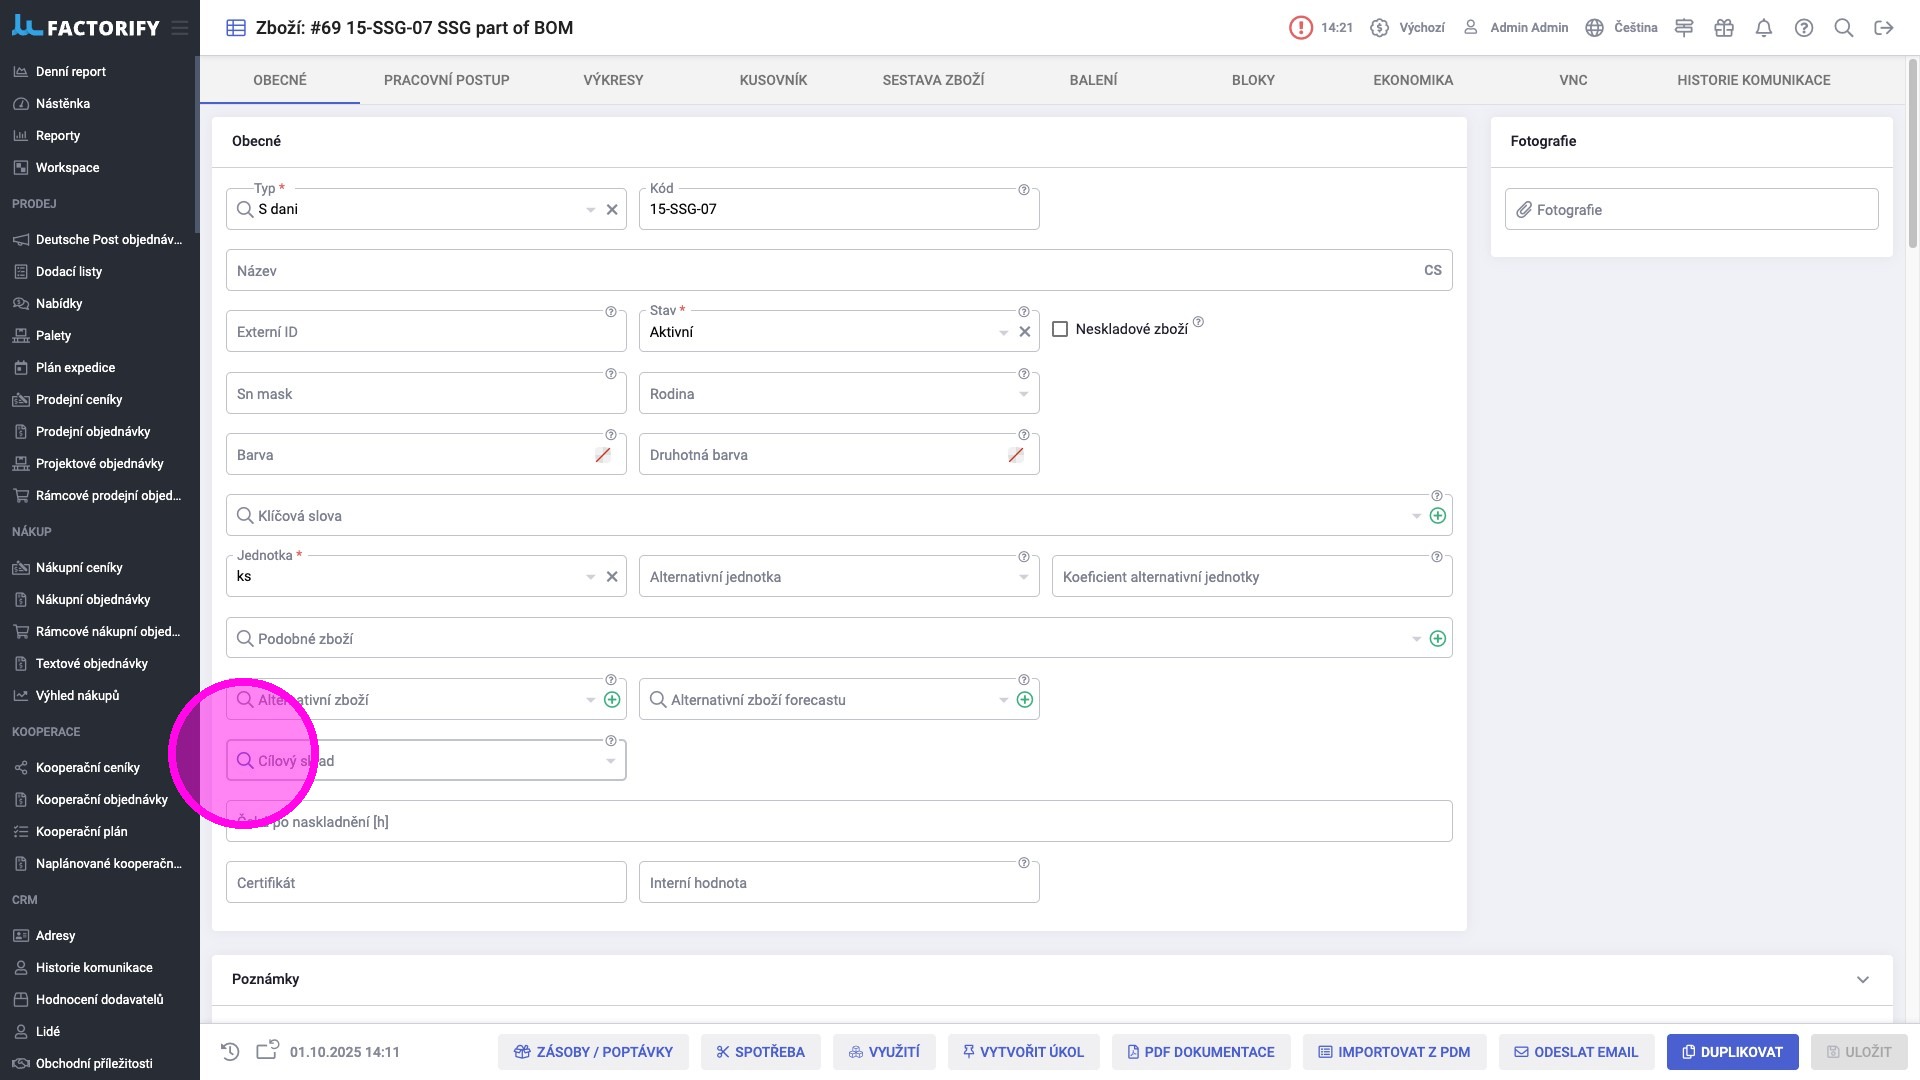Viewport: 1920px width, 1080px height.
Task: Click the history clock icon in footer
Action: click(x=230, y=1051)
